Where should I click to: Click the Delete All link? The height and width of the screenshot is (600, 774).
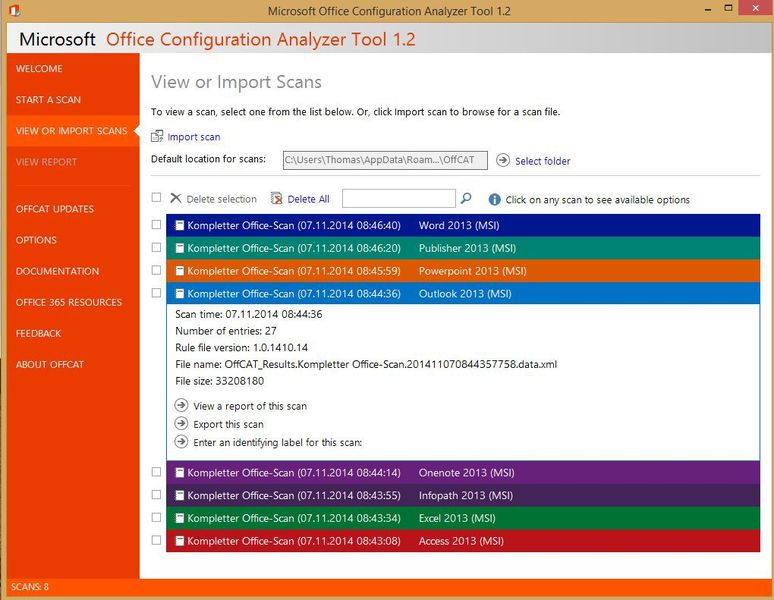[308, 199]
